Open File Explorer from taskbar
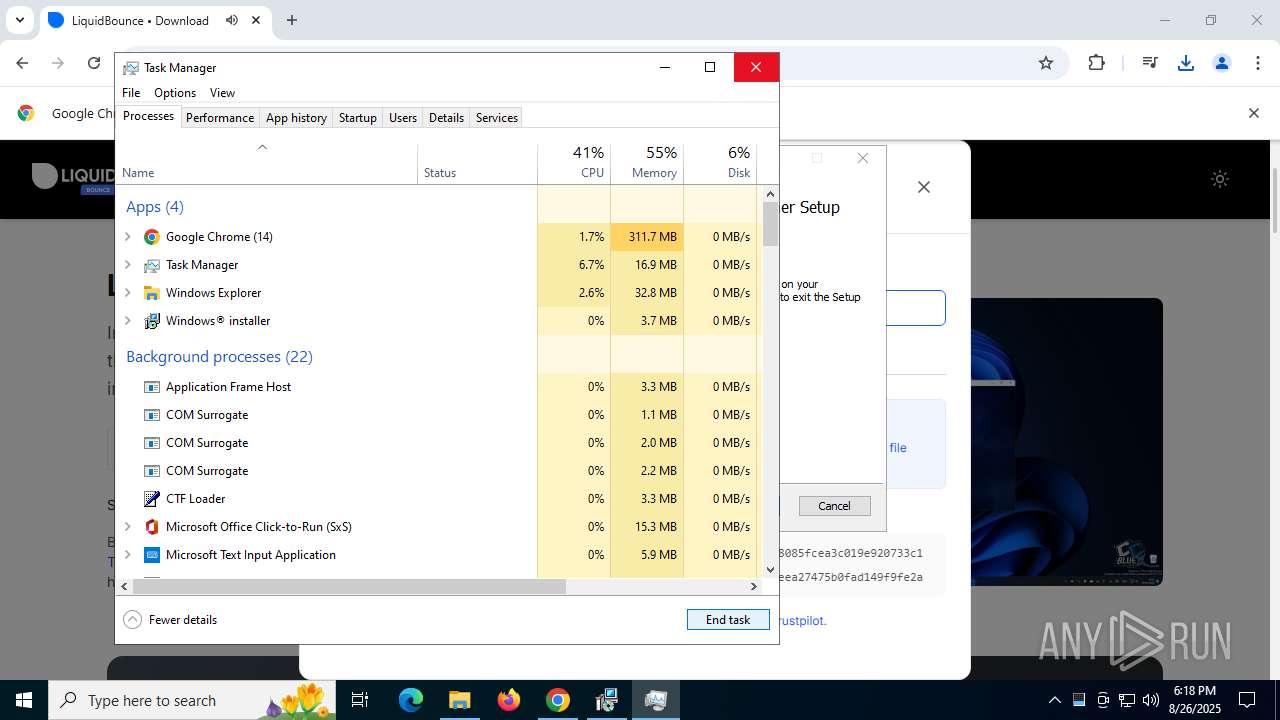Image resolution: width=1280 pixels, height=720 pixels. point(459,700)
